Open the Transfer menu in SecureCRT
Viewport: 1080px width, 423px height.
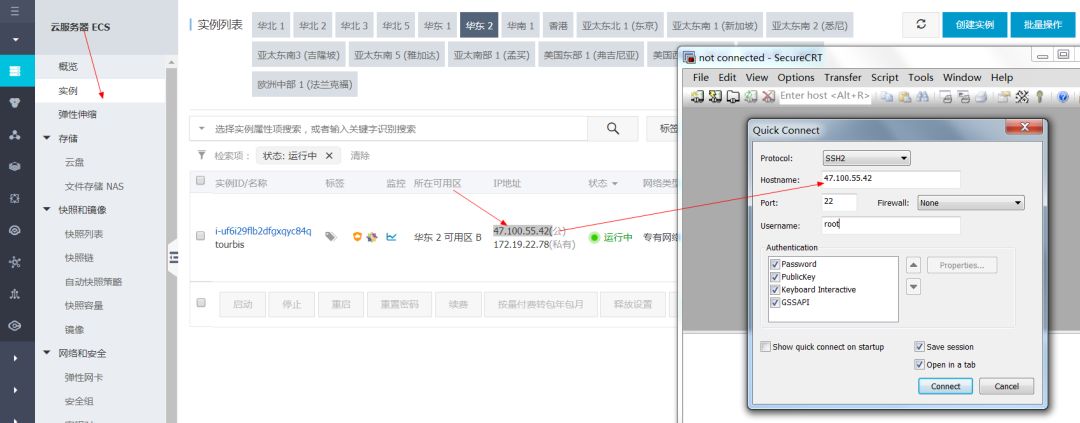842,77
